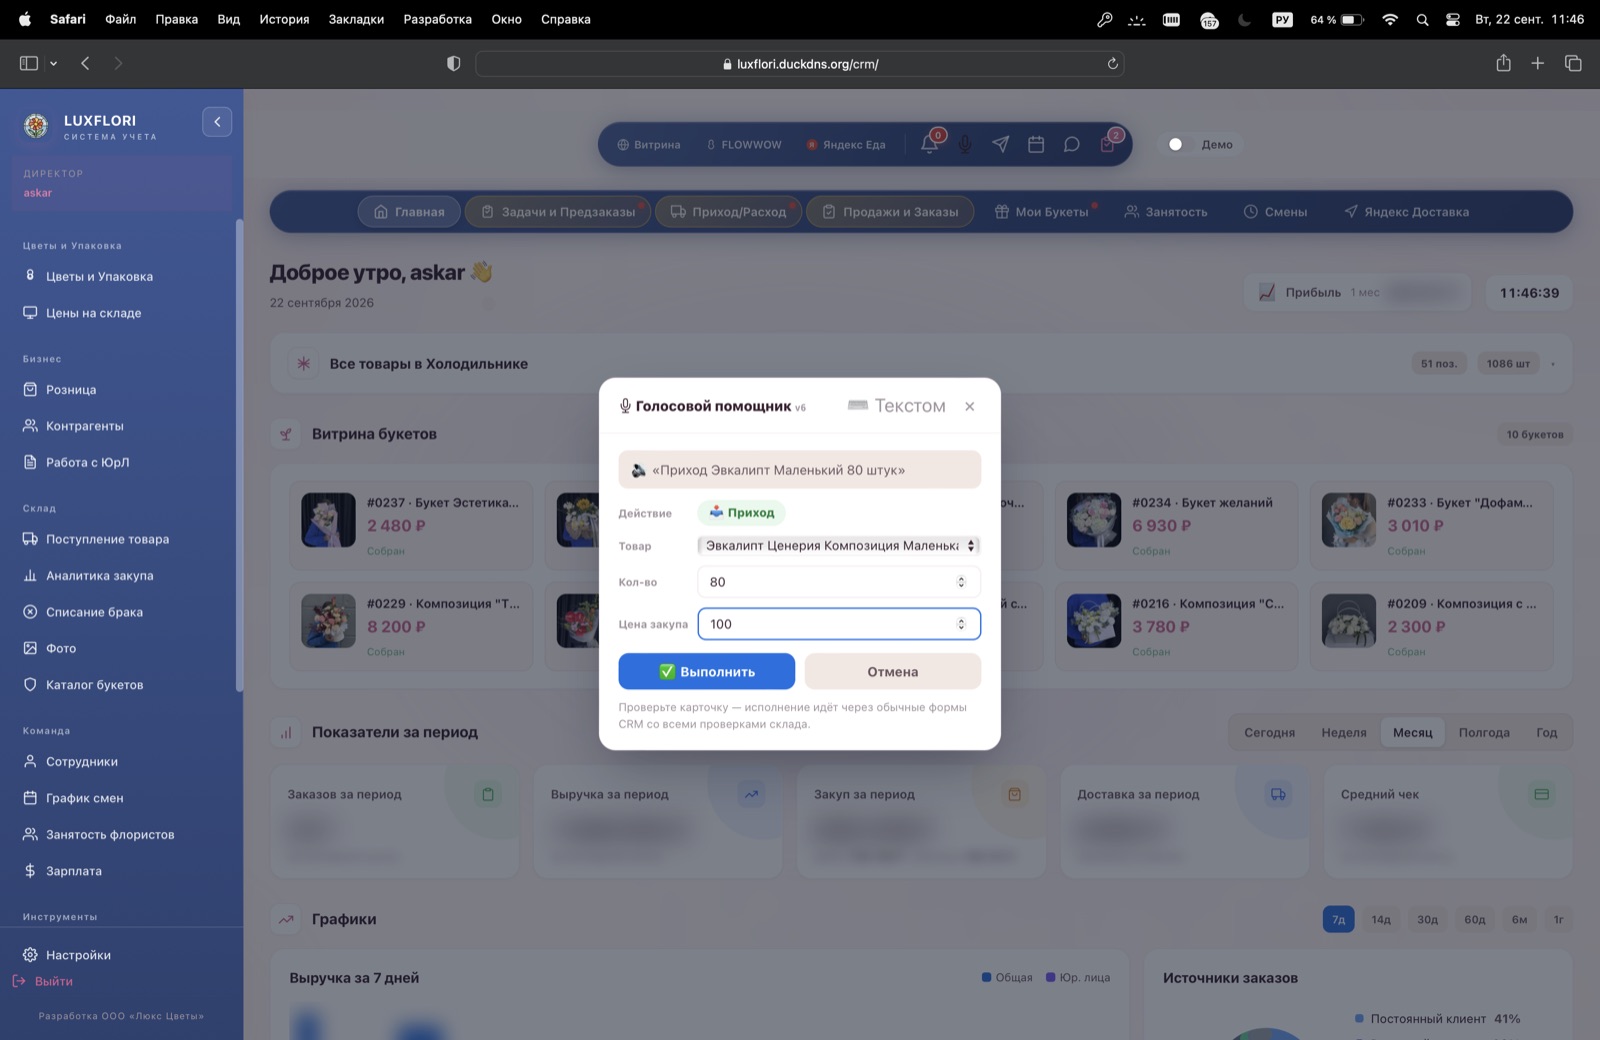Click the Юр. лица legend swatch

tap(1050, 977)
